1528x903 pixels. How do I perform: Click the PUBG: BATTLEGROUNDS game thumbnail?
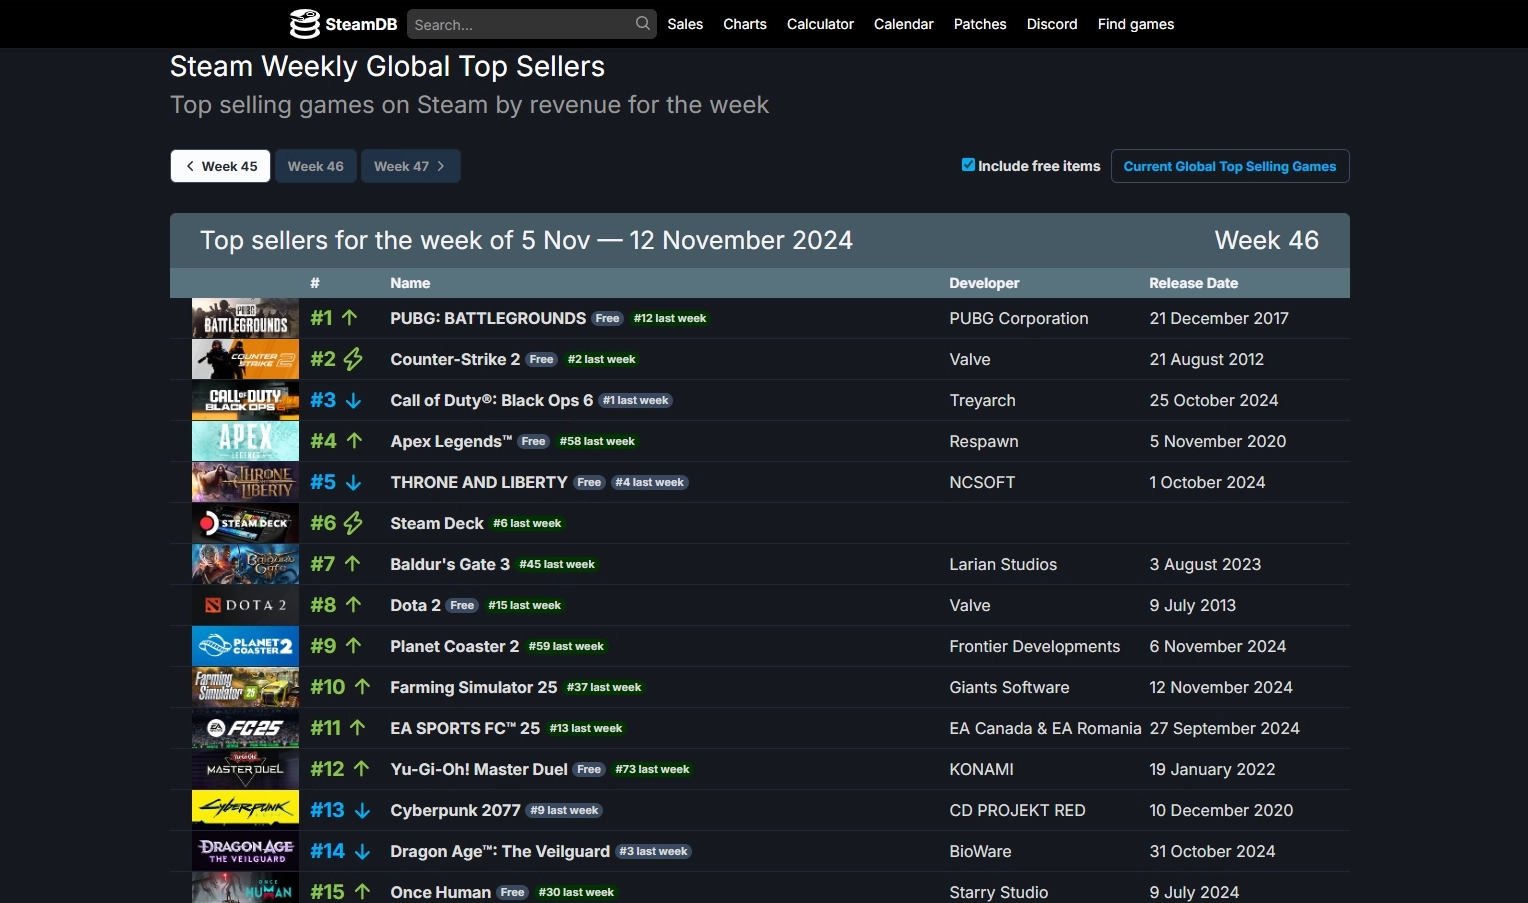point(245,318)
